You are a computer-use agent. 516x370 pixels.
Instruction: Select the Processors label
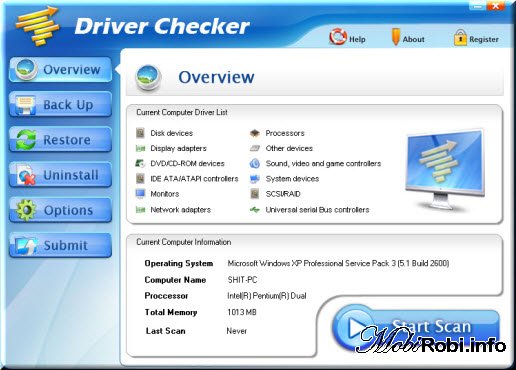(x=285, y=133)
